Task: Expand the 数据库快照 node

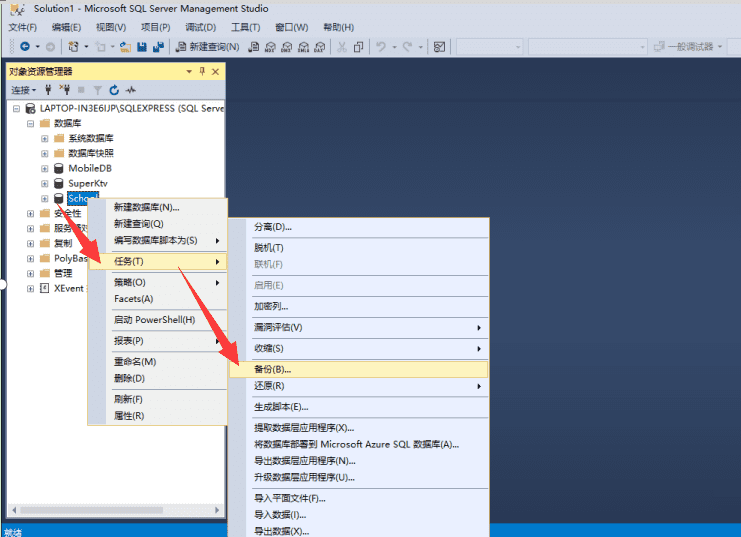Action: pos(44,154)
